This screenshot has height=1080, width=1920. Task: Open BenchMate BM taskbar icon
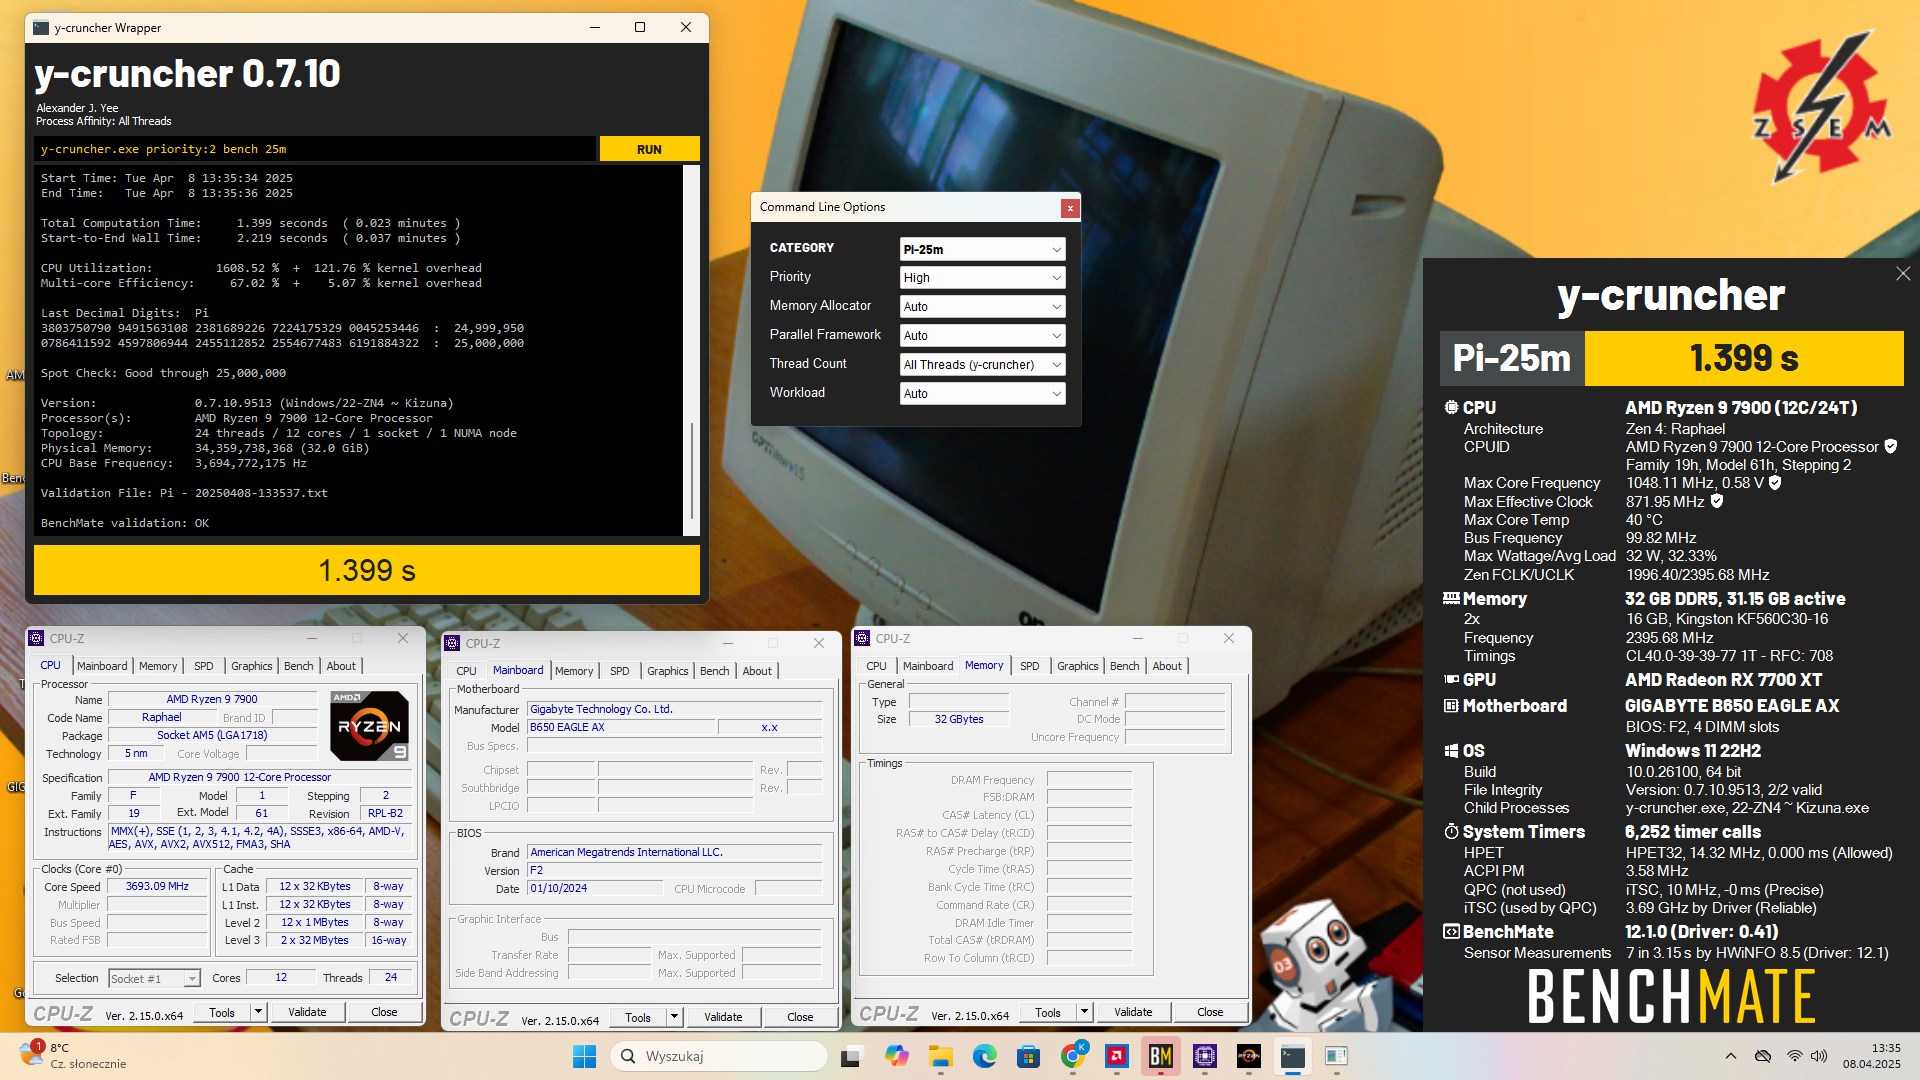point(1160,1056)
